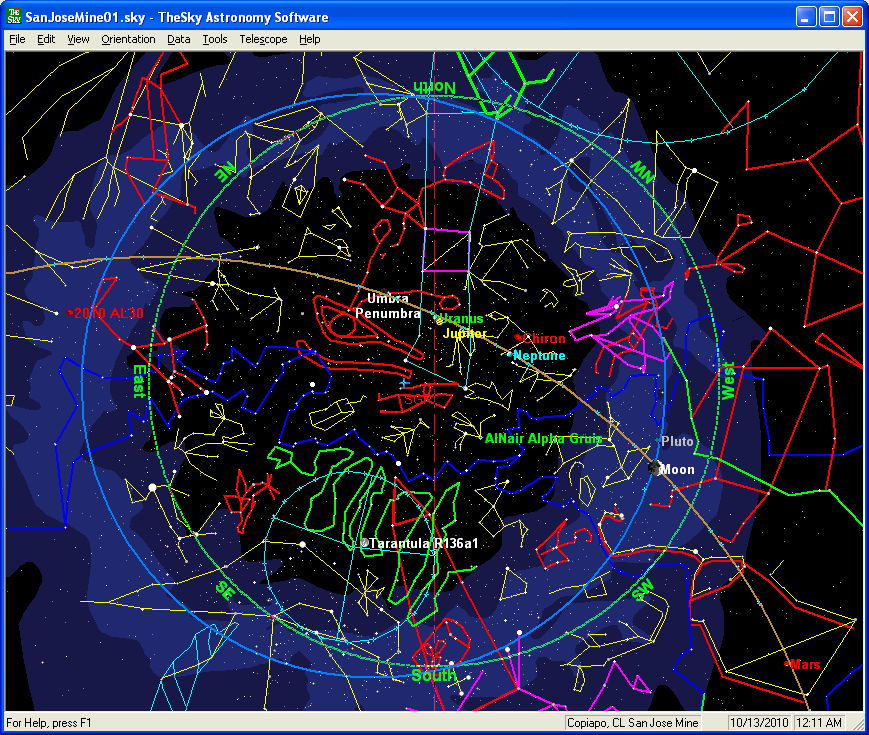The height and width of the screenshot is (735, 869).
Task: Open the Tools menu
Action: pos(215,39)
